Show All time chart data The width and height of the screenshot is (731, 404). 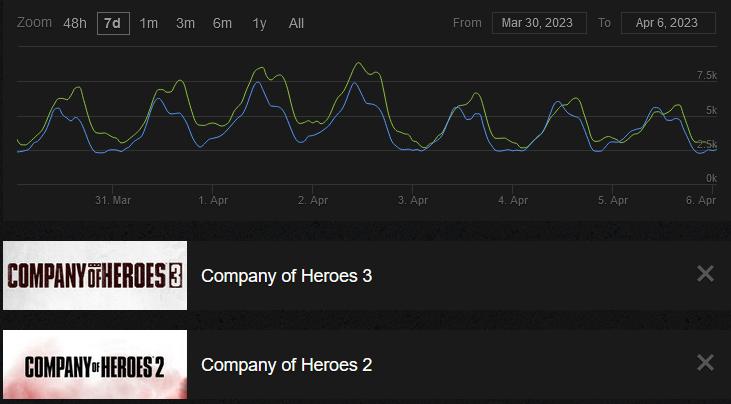pos(296,23)
